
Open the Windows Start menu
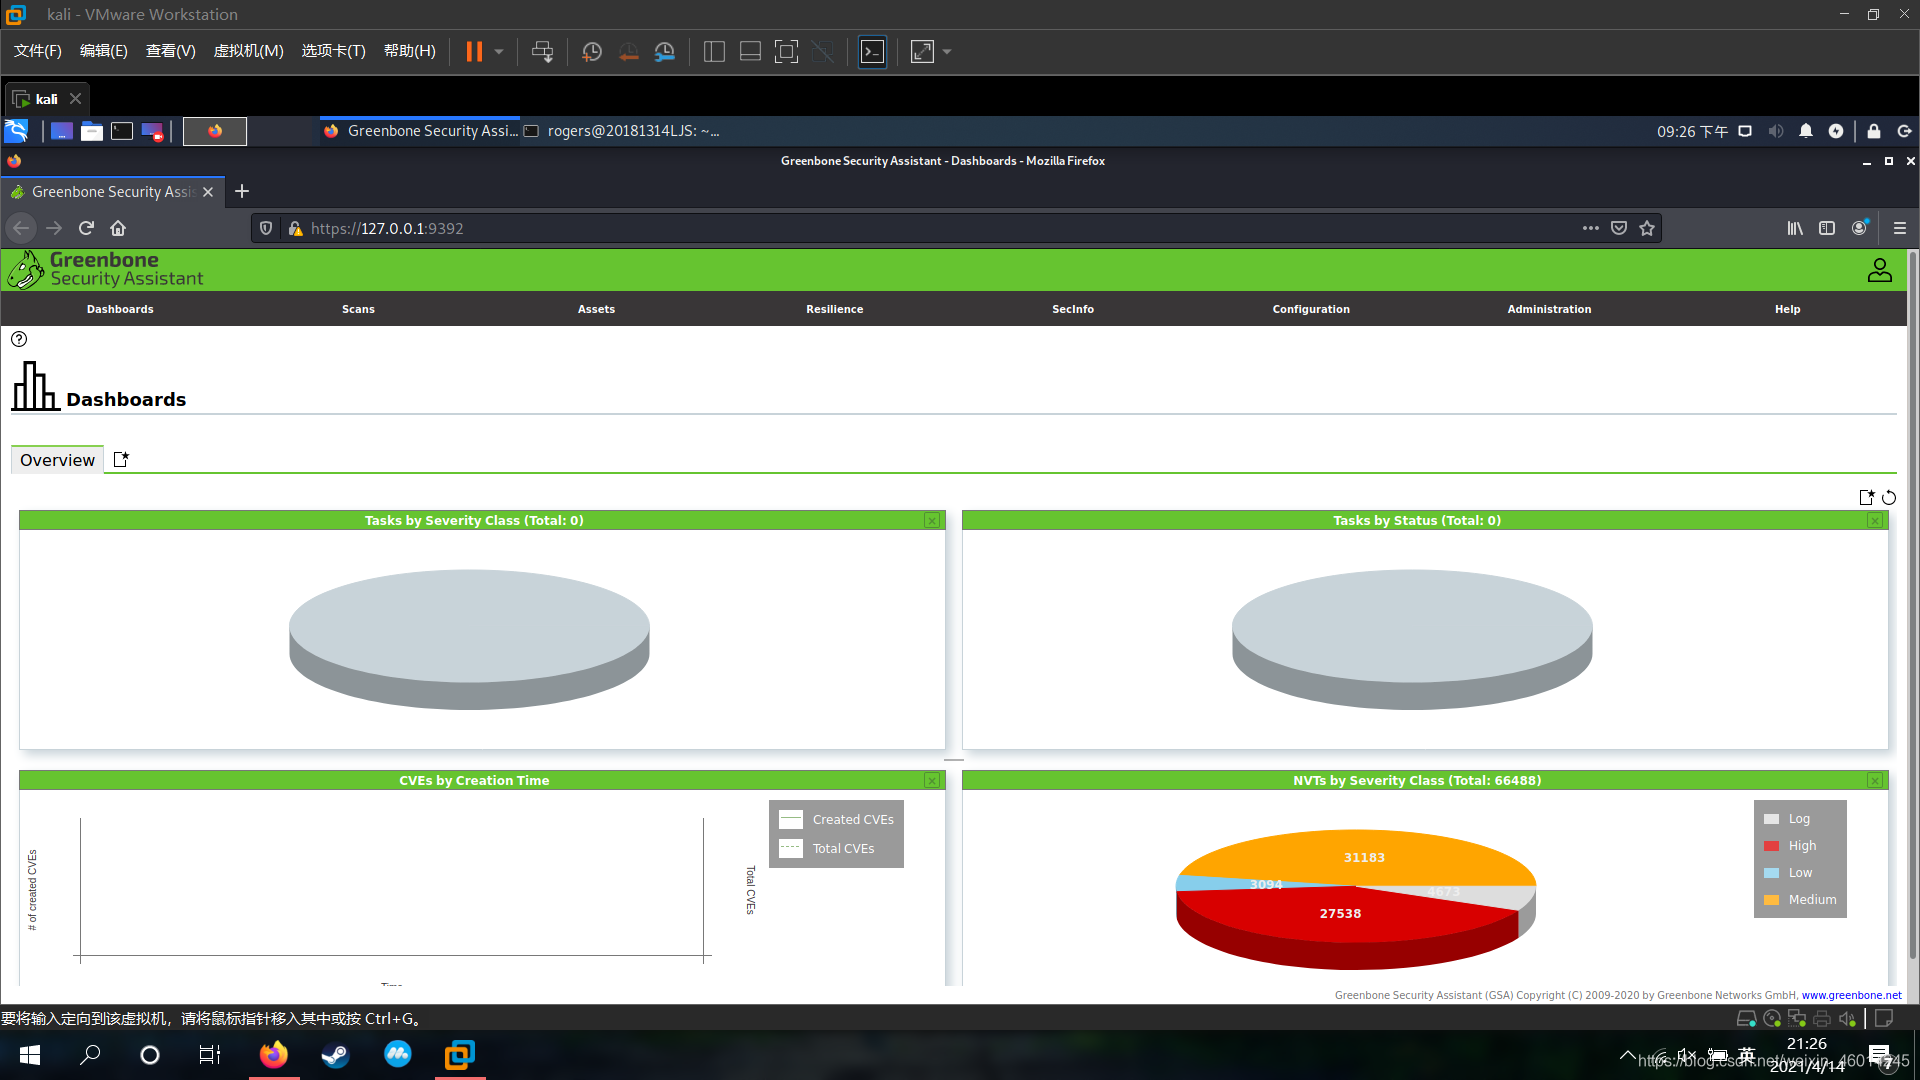(x=30, y=1055)
